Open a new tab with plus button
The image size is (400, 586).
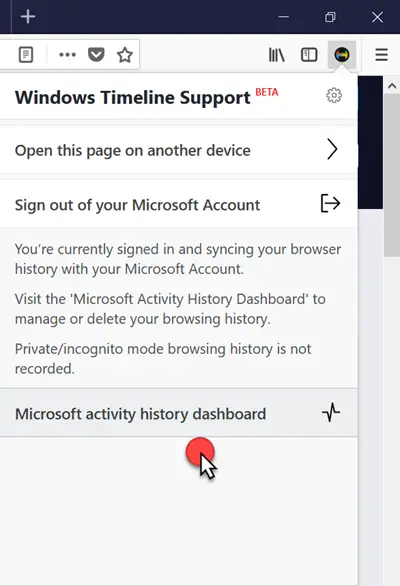[28, 17]
